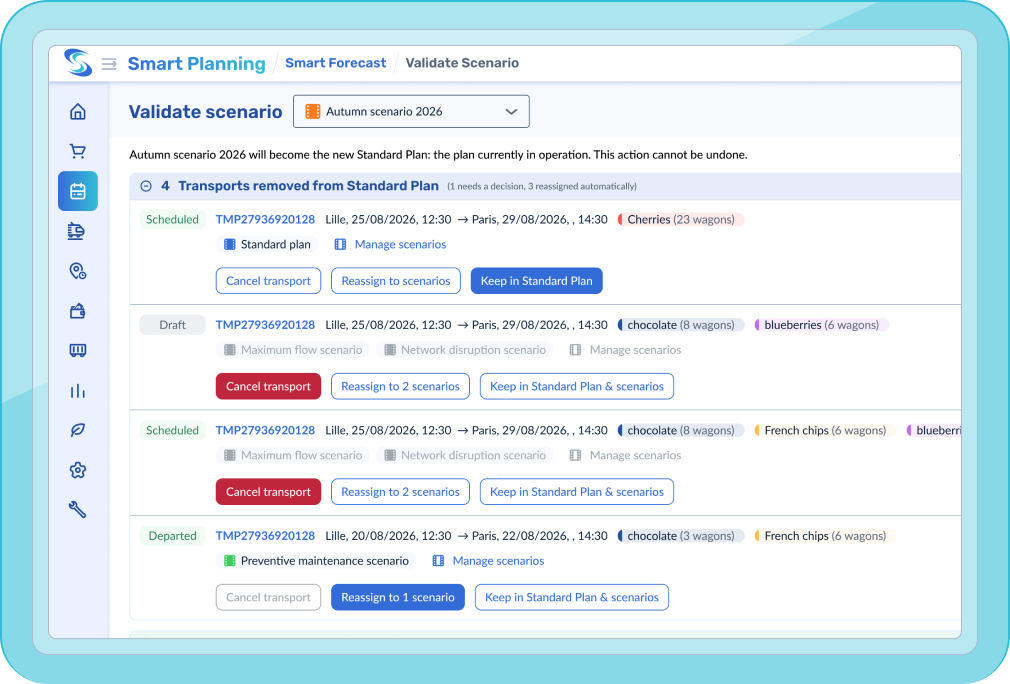
Task: Open the shopping cart sidebar icon
Action: click(x=78, y=151)
